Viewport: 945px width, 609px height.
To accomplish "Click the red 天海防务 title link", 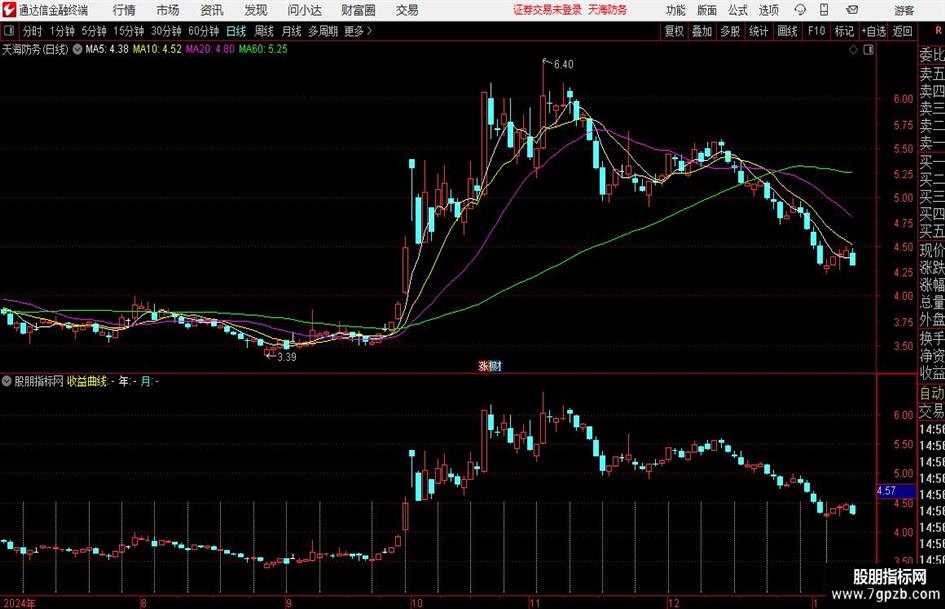I will 607,10.
